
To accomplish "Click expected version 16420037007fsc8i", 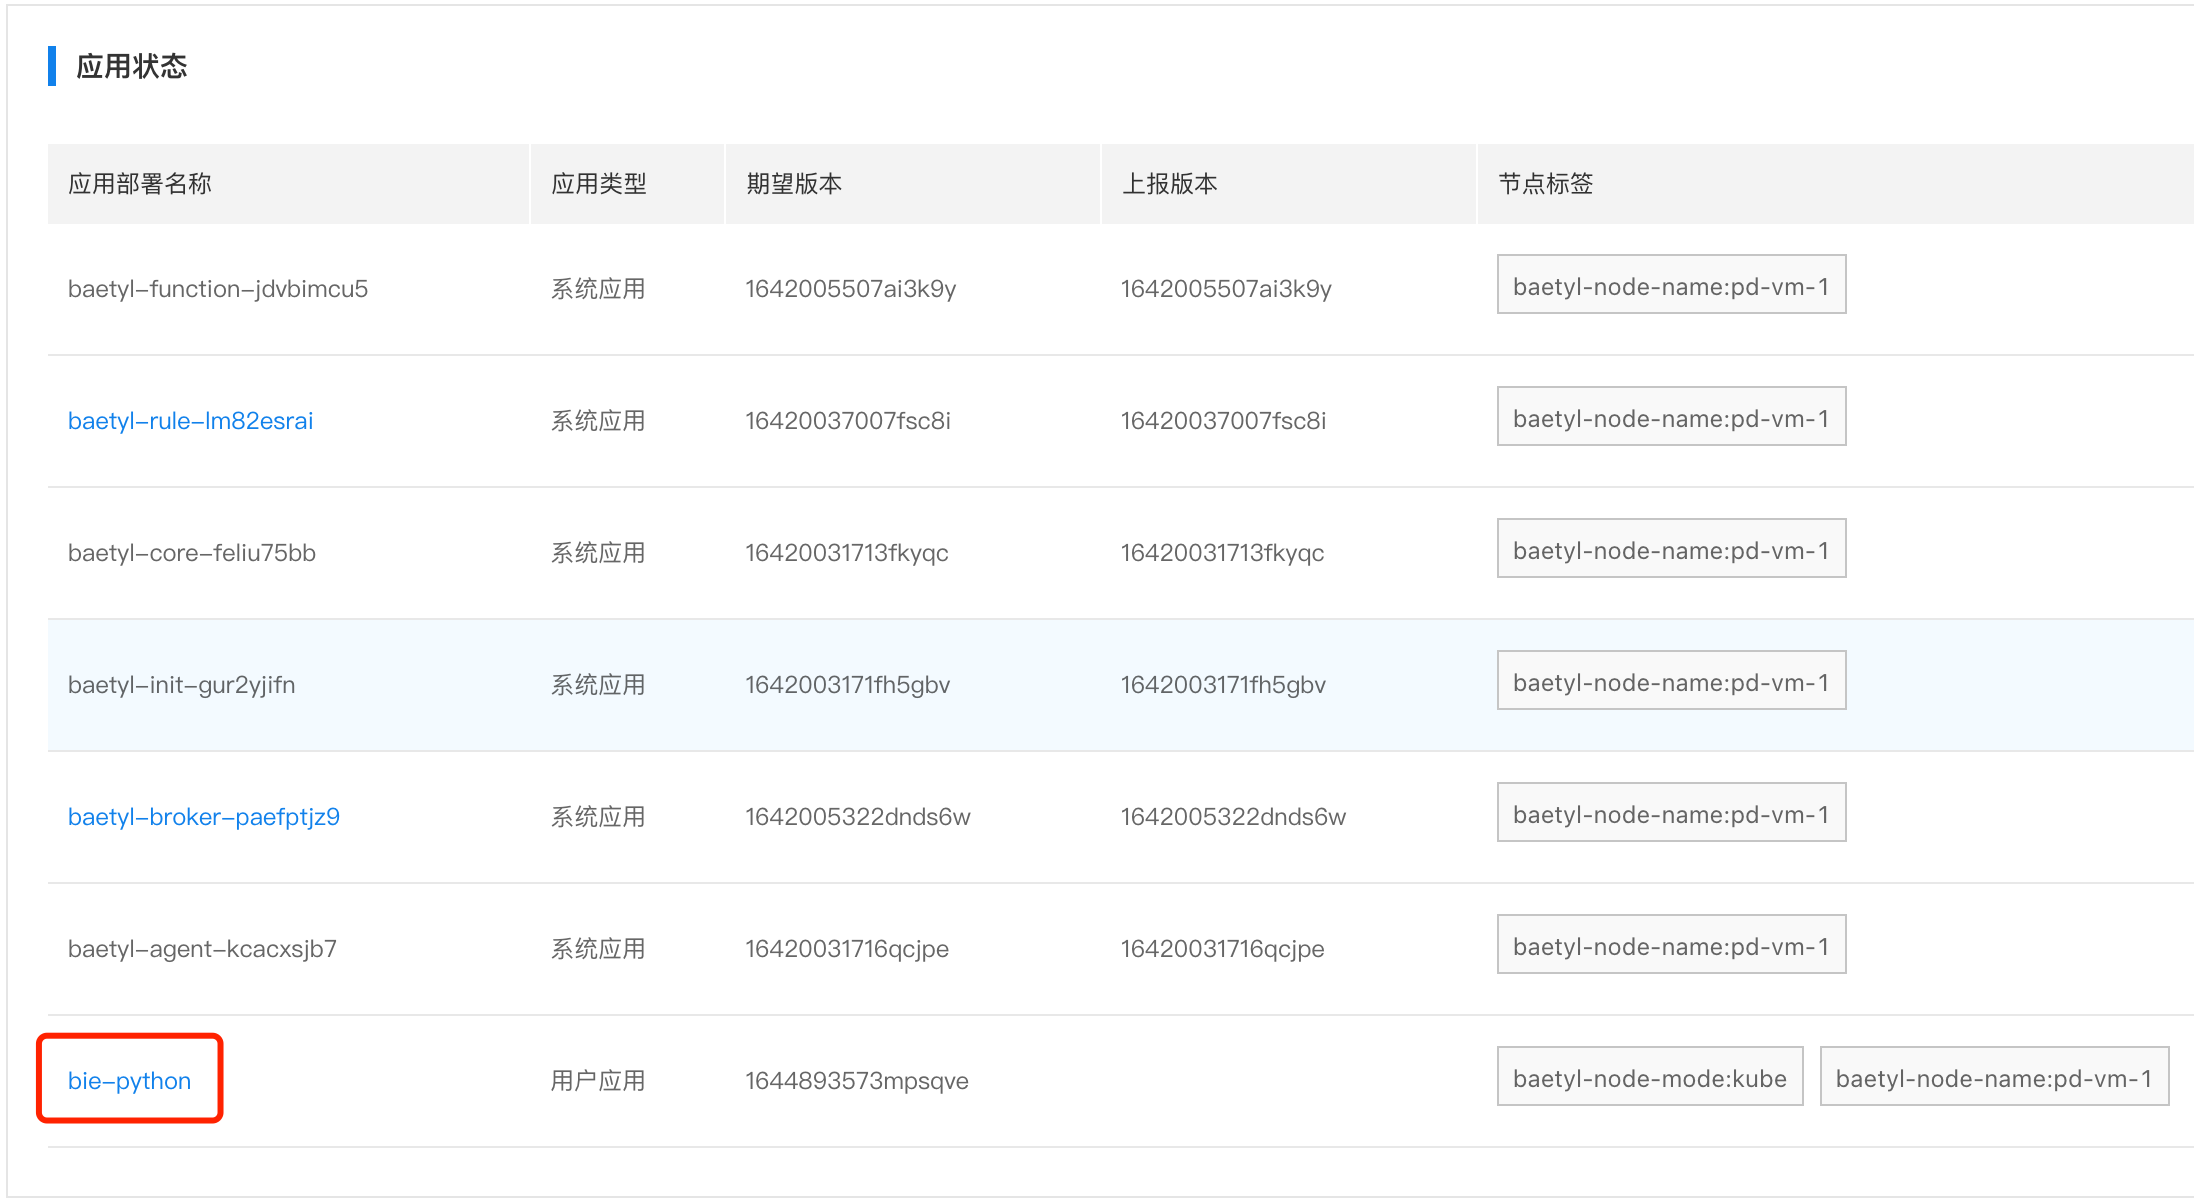I will [x=848, y=421].
